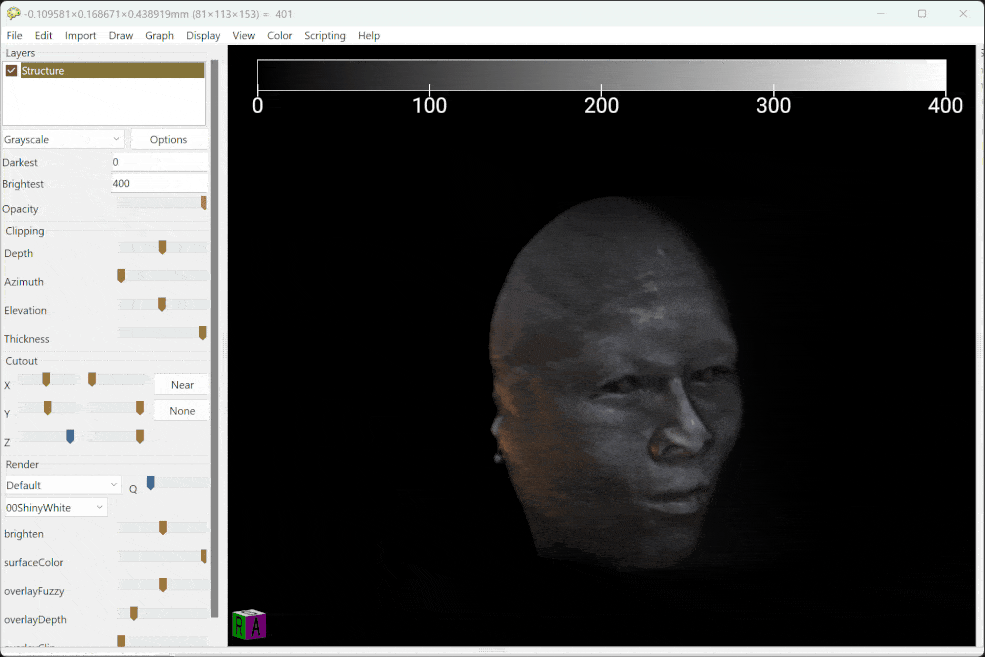985x657 pixels.
Task: Click the Opacity slider handle
Action: [204, 202]
